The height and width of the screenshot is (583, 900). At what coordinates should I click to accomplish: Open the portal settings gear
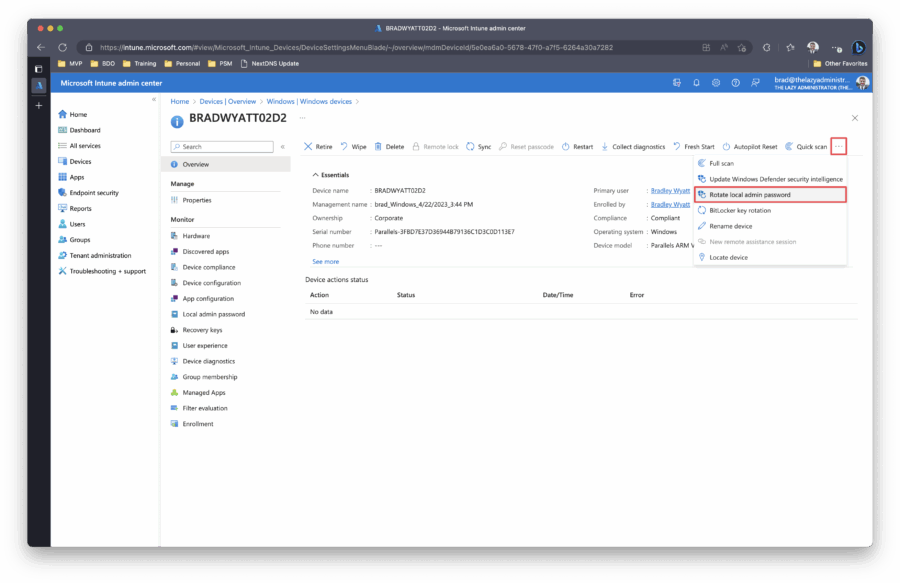click(x=716, y=83)
